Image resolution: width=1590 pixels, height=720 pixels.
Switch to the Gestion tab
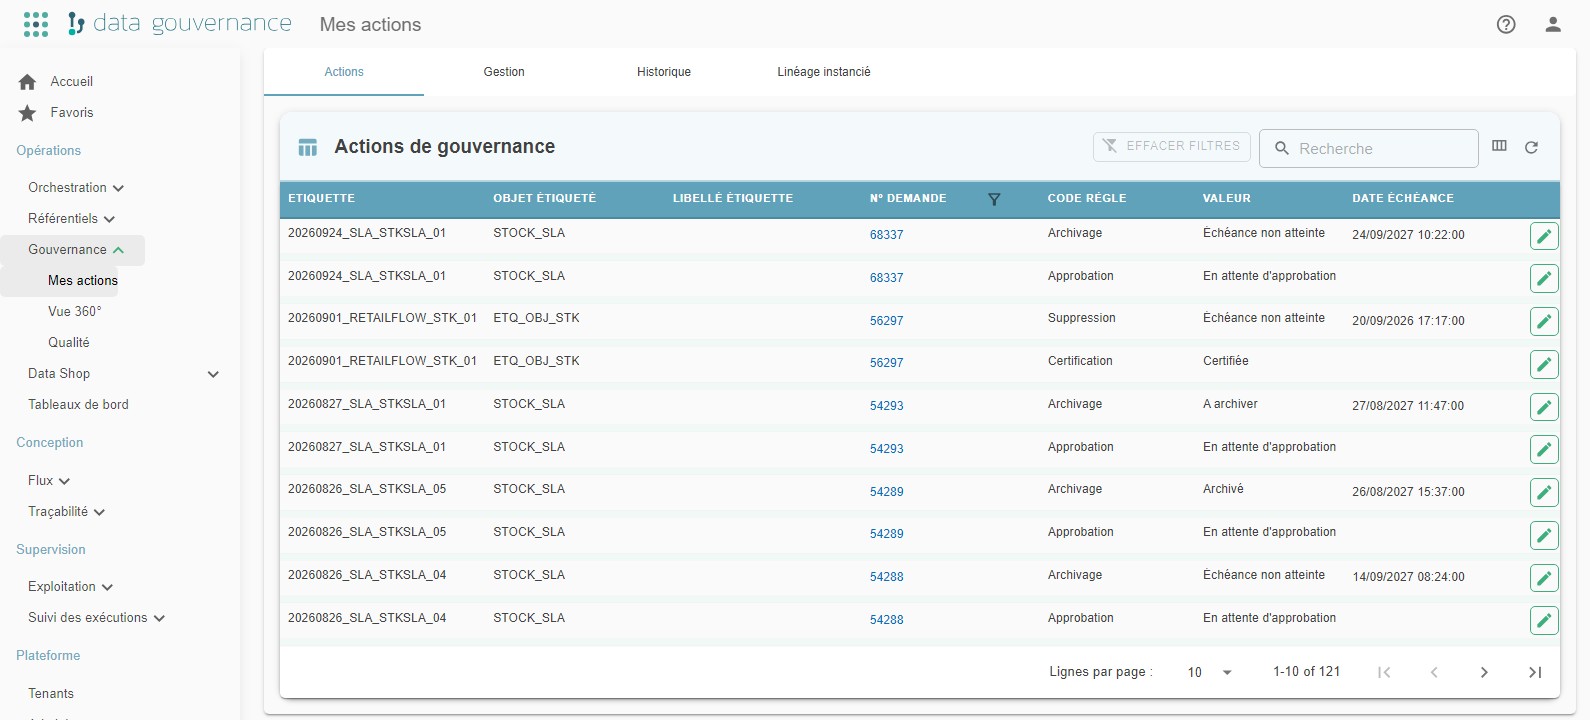point(504,72)
